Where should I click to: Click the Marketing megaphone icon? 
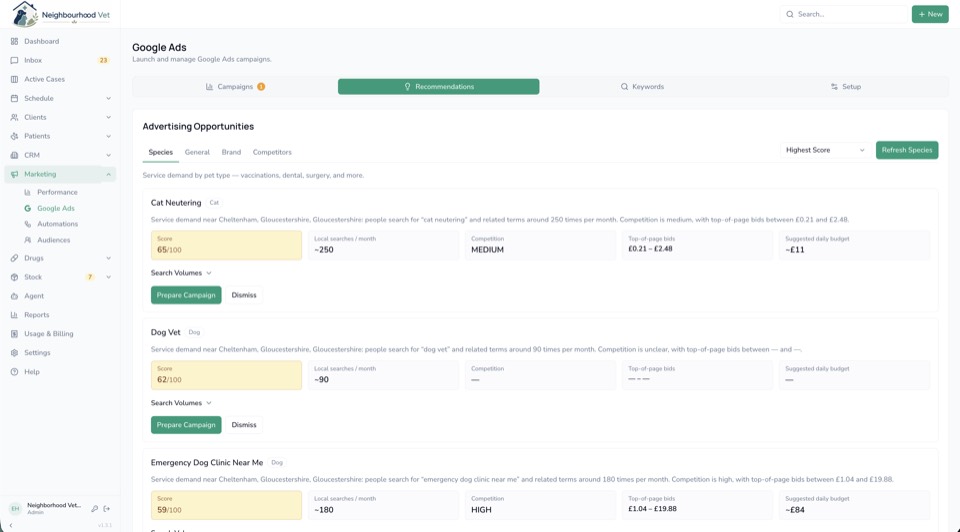pos(14,174)
